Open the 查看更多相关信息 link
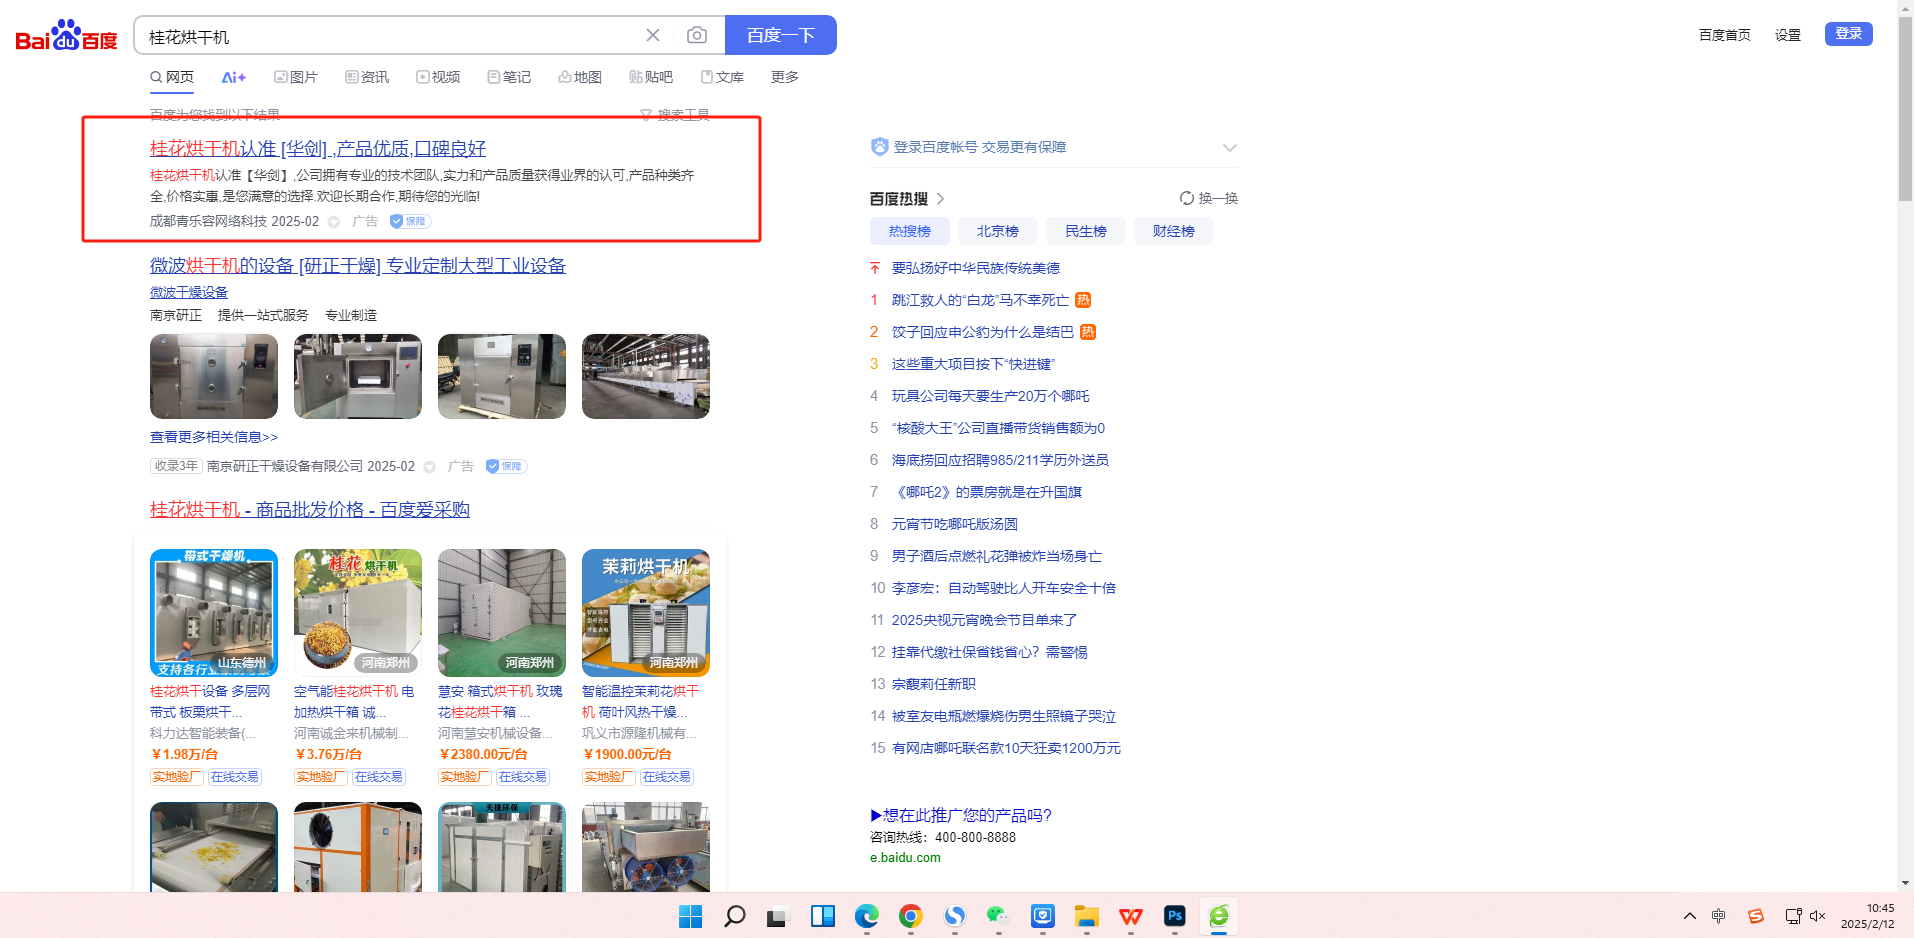This screenshot has width=1914, height=938. [x=214, y=437]
